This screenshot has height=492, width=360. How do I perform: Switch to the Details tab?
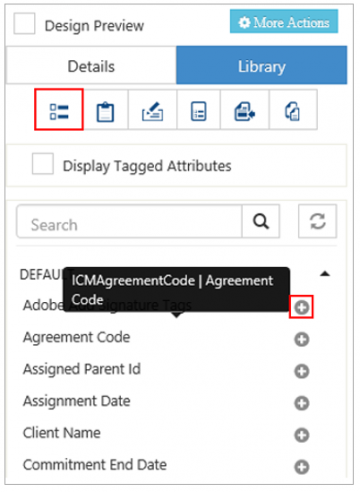pyautogui.click(x=91, y=66)
